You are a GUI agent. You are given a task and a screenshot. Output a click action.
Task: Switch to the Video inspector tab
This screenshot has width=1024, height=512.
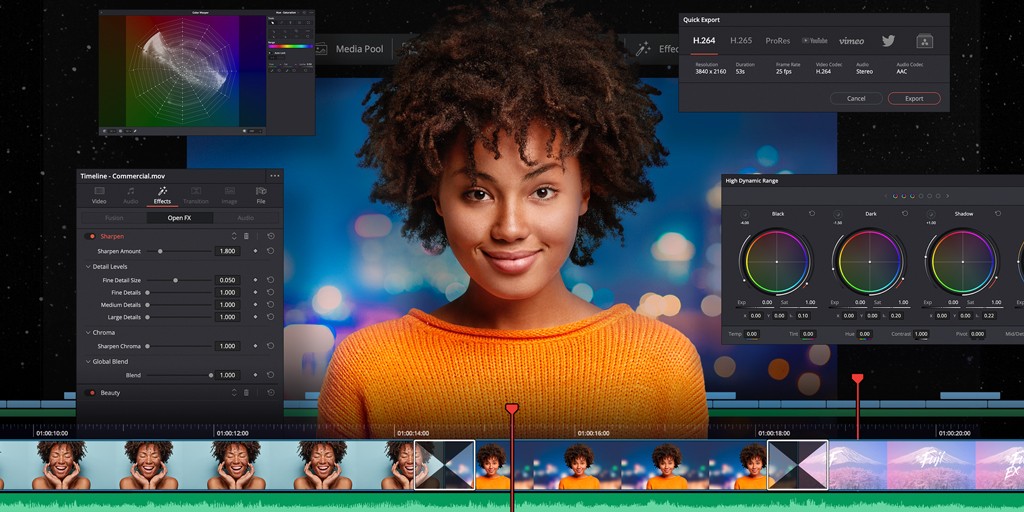[x=99, y=194]
